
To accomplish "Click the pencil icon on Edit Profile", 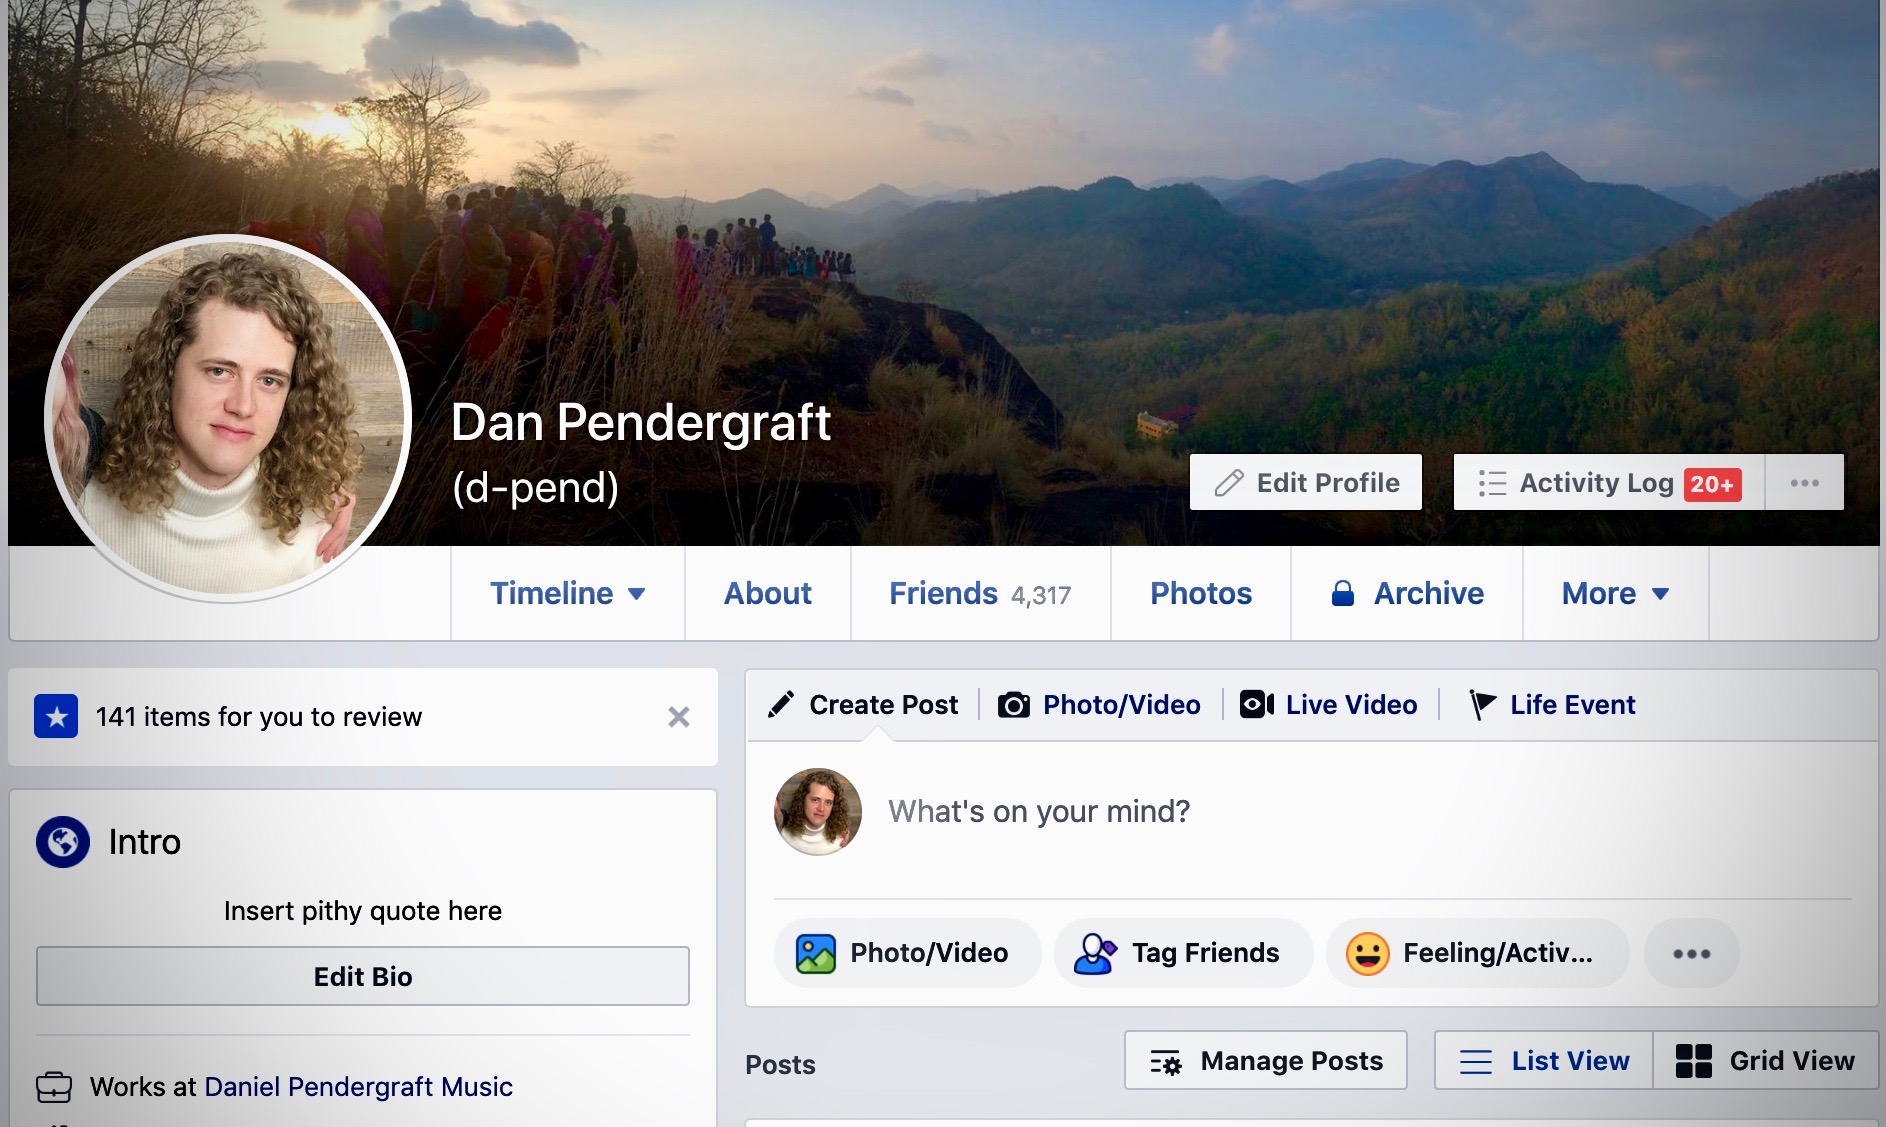I will pos(1229,483).
